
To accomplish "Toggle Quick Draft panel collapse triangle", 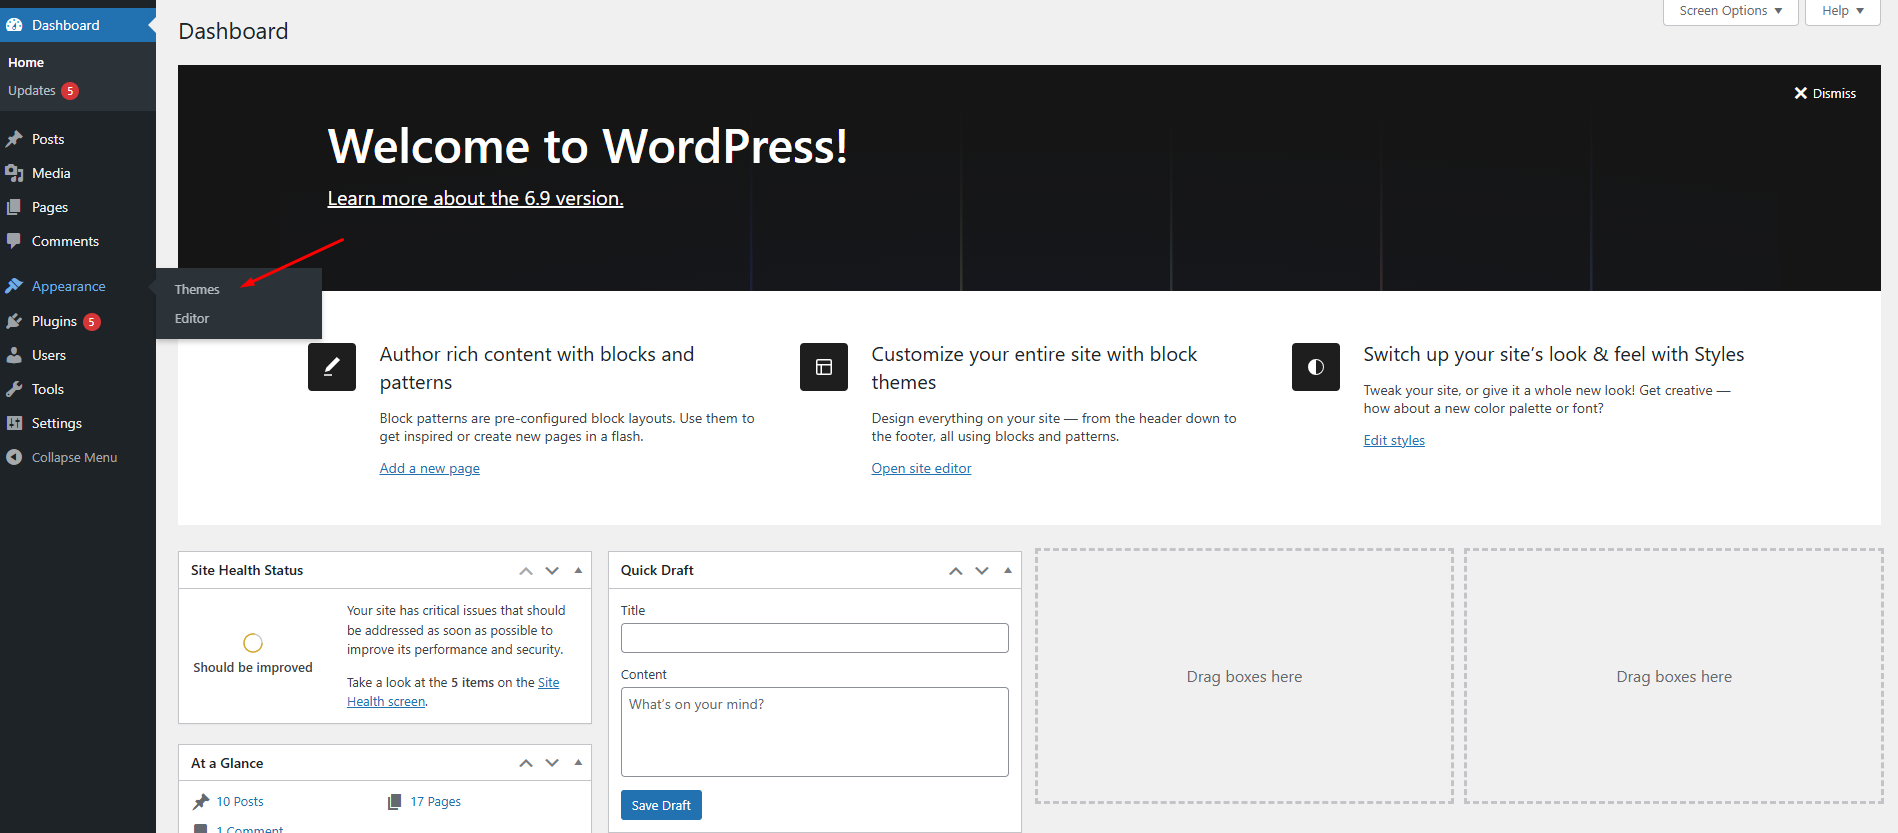I will click(x=1008, y=570).
